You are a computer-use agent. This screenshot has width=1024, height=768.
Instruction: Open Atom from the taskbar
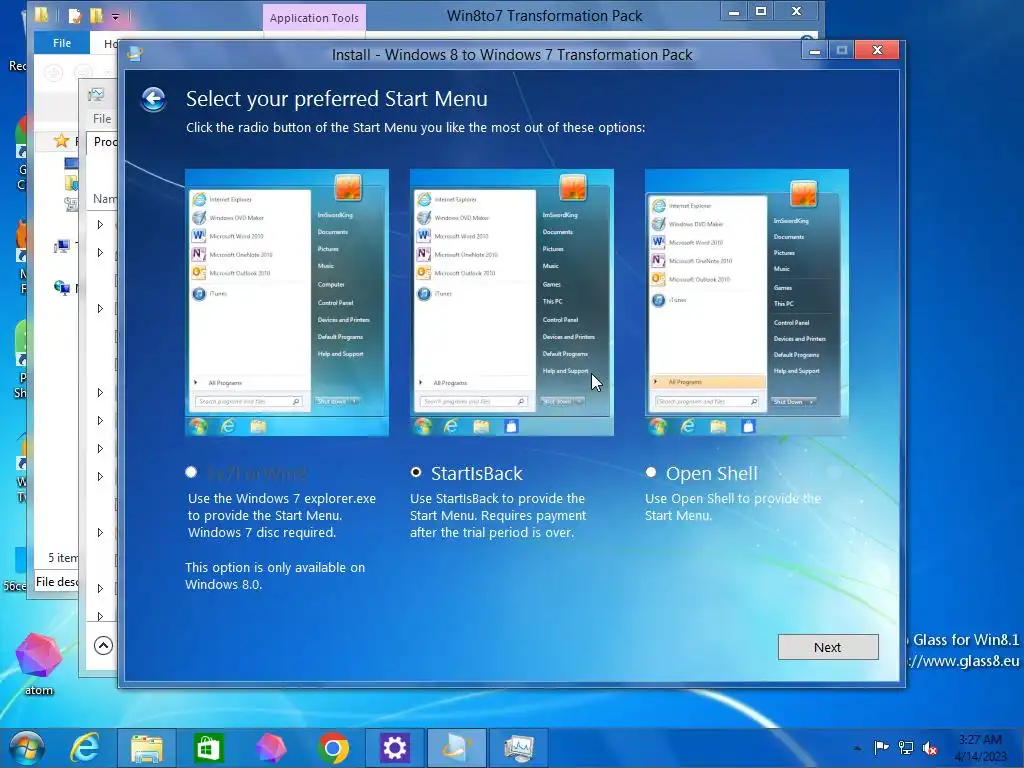click(271, 748)
